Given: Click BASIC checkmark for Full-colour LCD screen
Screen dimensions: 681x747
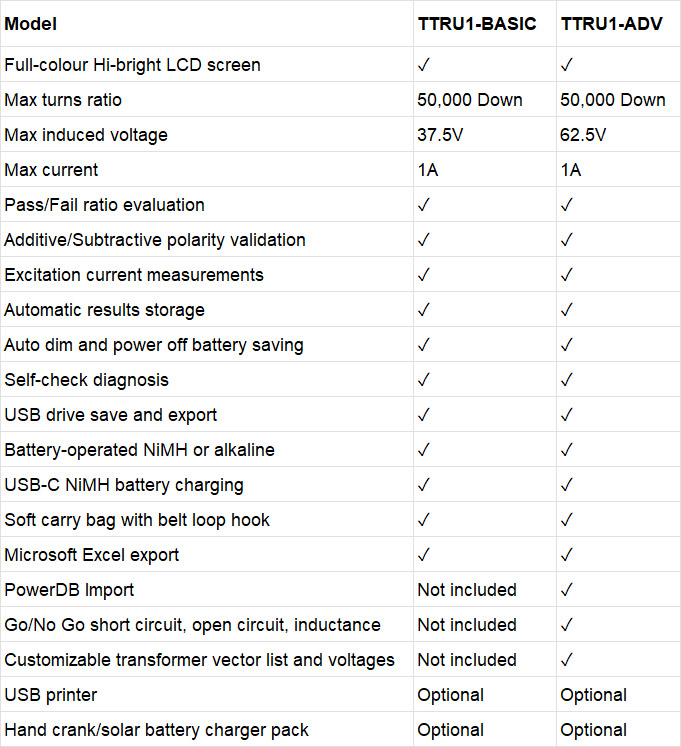Looking at the screenshot, I should coord(424,65).
